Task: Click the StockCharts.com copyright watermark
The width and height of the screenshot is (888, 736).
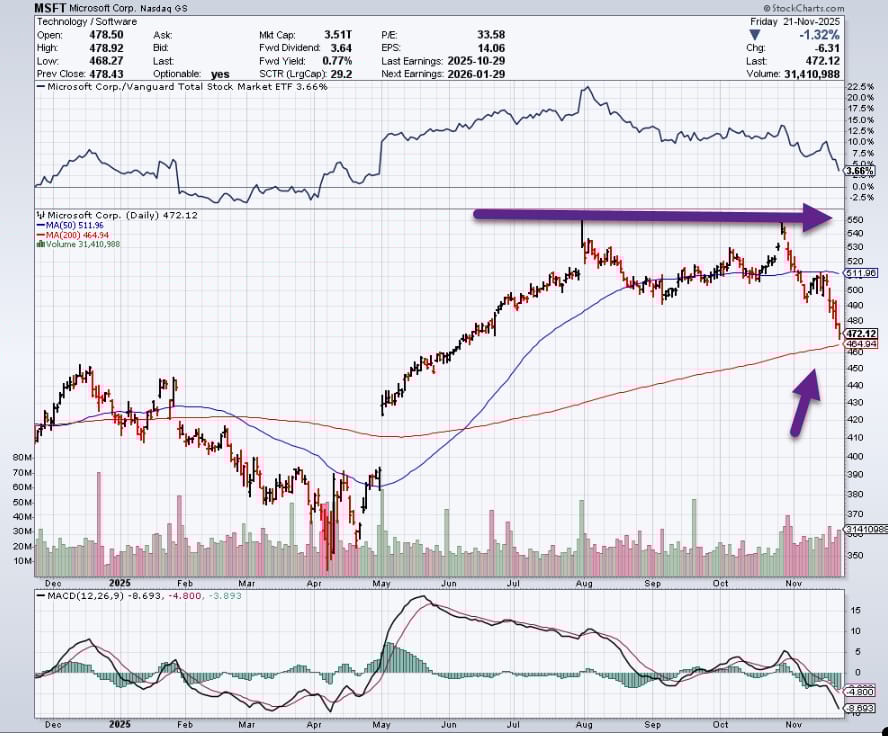Action: tap(803, 8)
